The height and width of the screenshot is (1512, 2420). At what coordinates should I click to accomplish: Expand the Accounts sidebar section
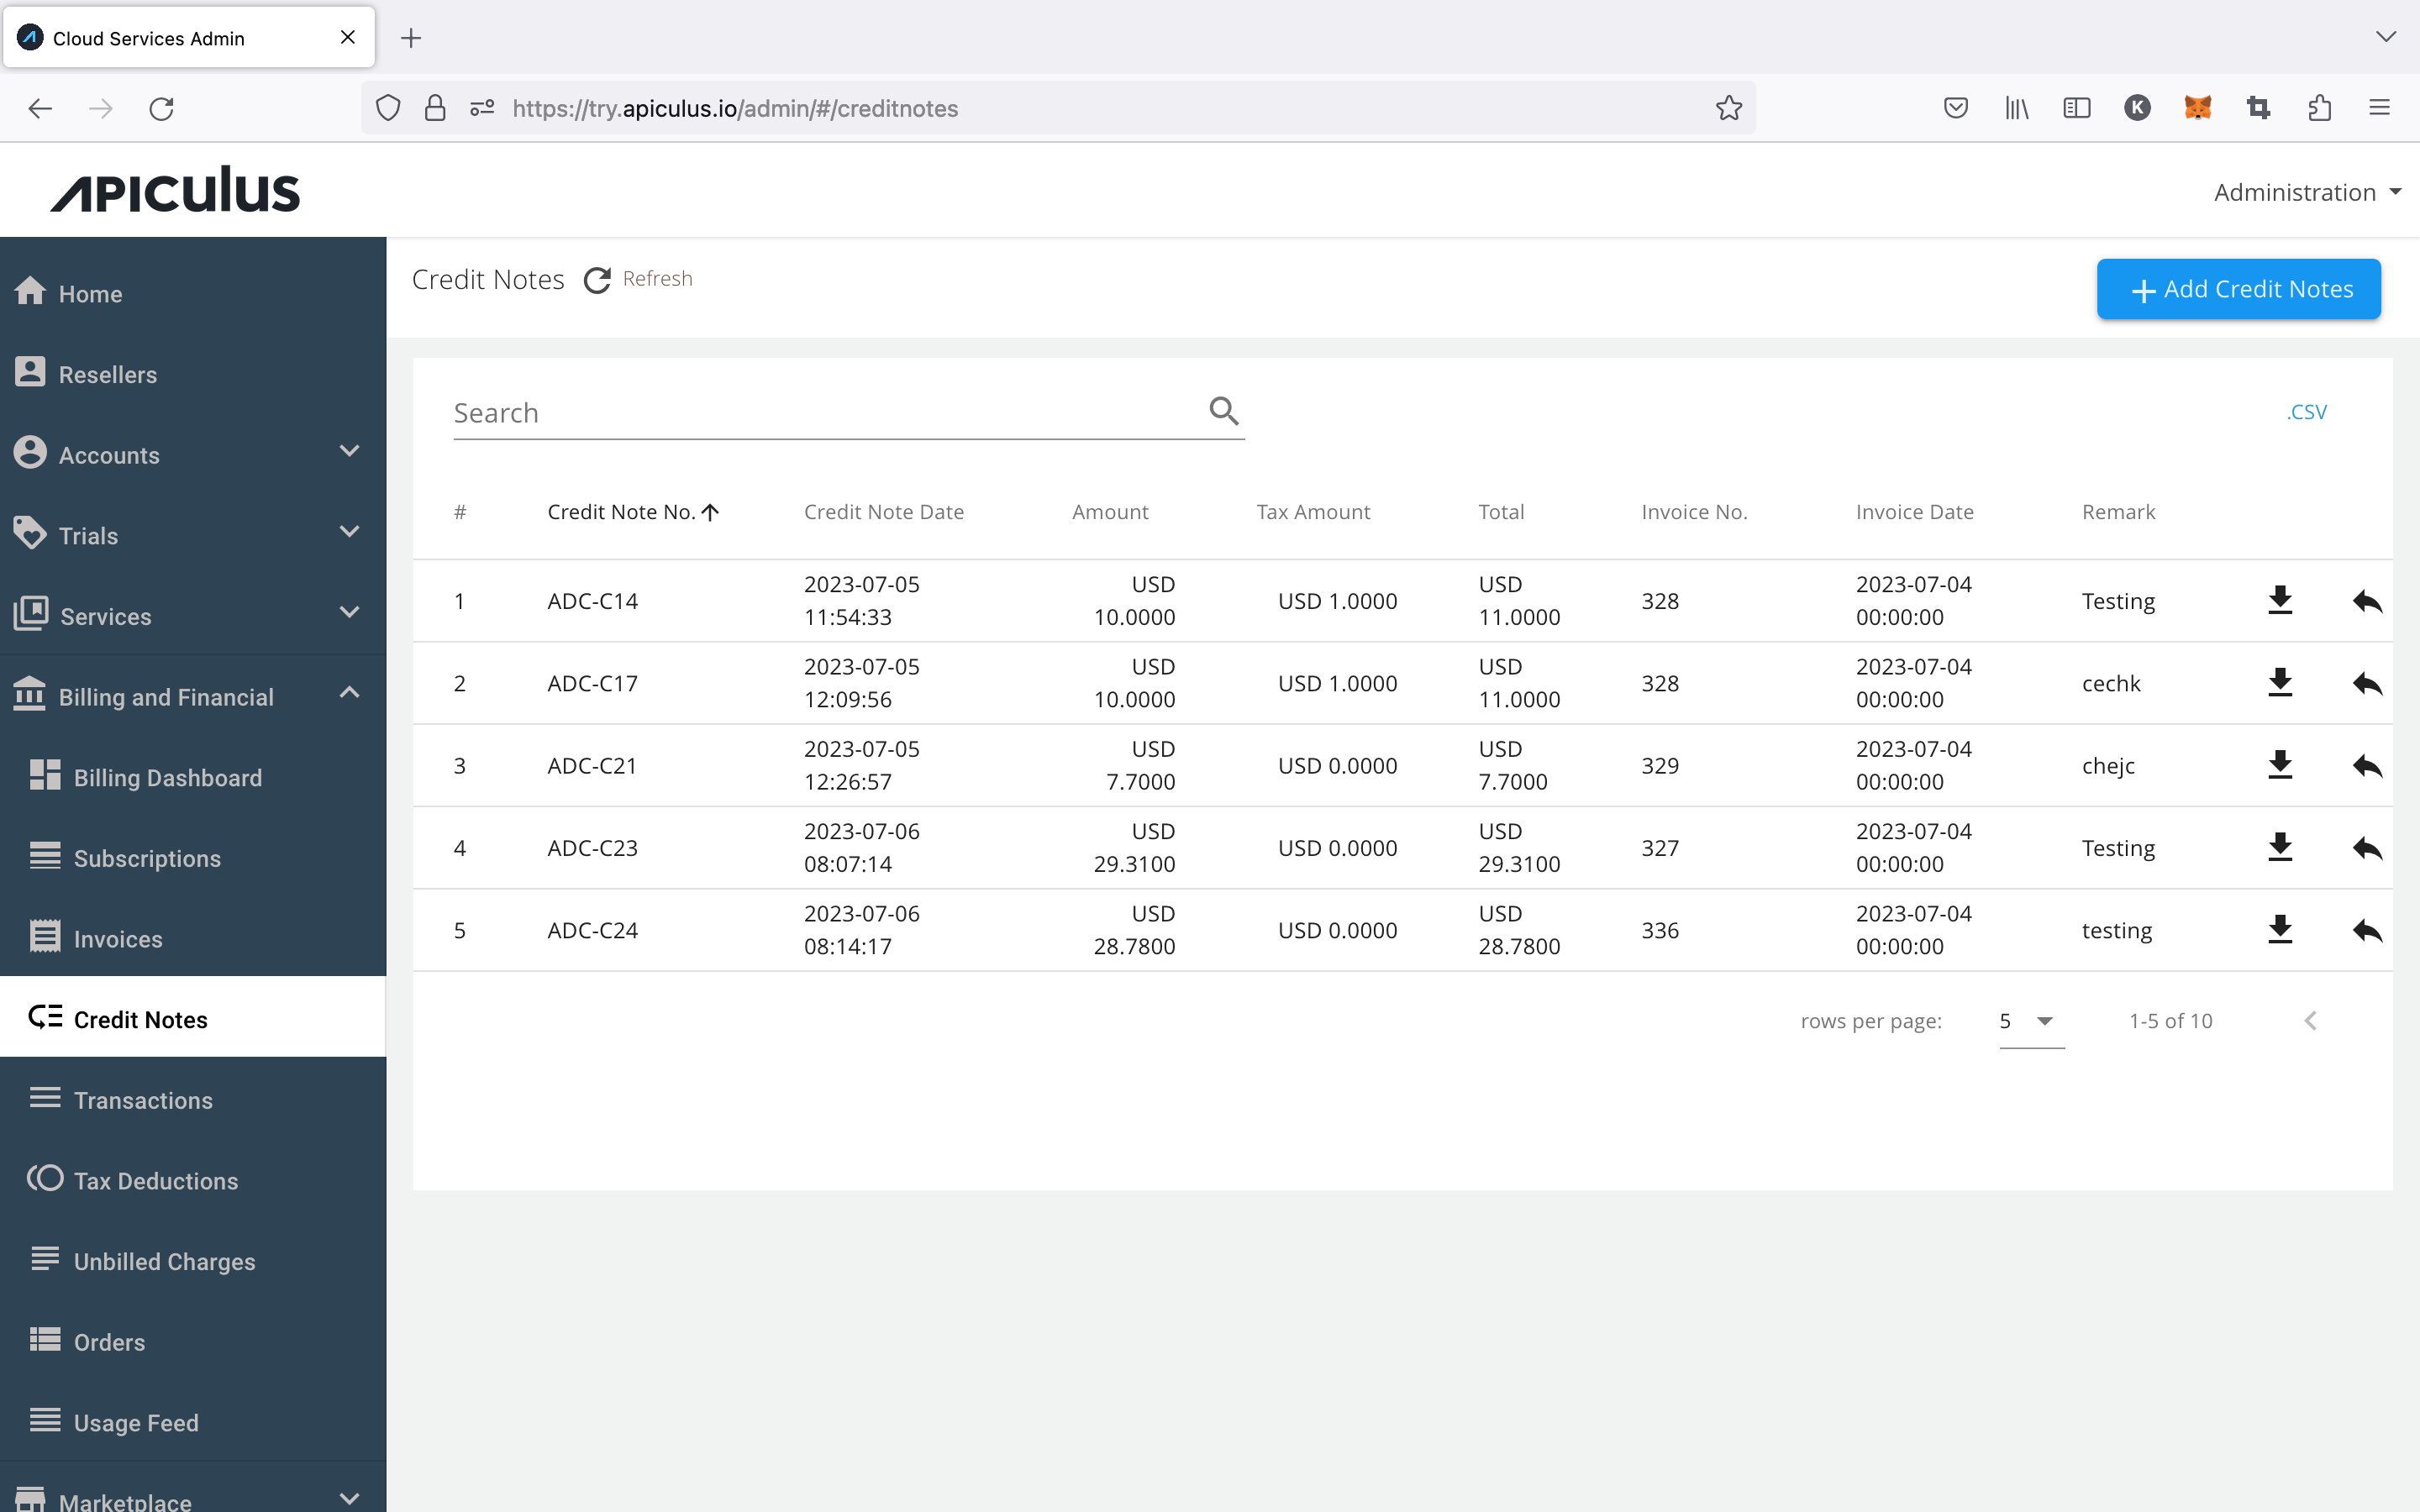point(348,452)
